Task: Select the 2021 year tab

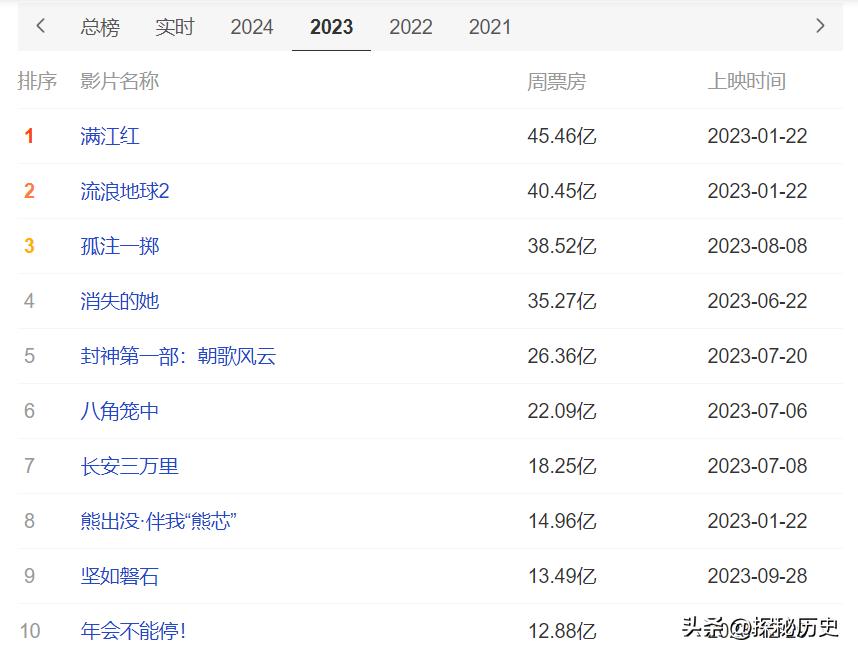Action: click(490, 27)
